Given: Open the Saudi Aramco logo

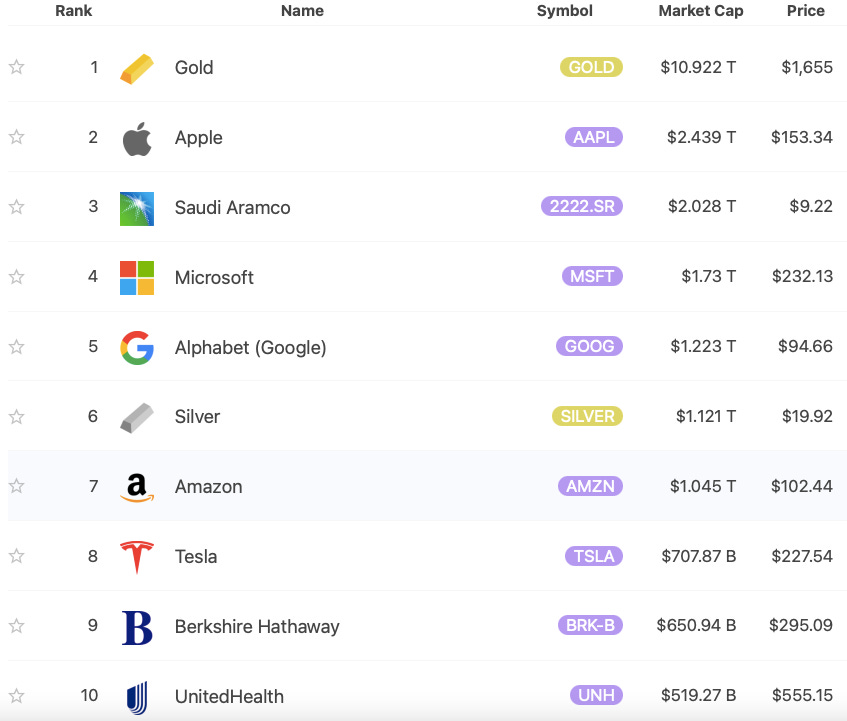Looking at the screenshot, I should click(137, 208).
